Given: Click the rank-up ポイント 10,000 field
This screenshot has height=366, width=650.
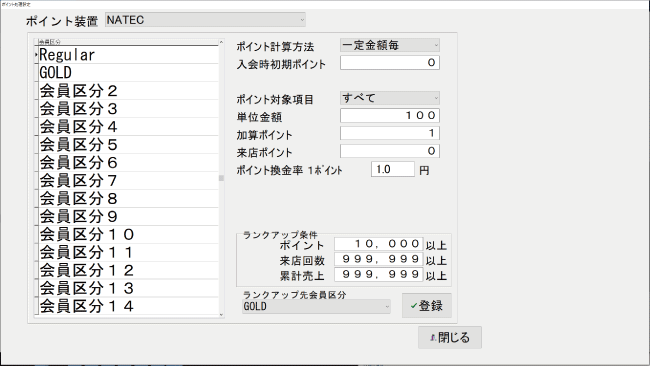Looking at the screenshot, I should (x=378, y=244).
